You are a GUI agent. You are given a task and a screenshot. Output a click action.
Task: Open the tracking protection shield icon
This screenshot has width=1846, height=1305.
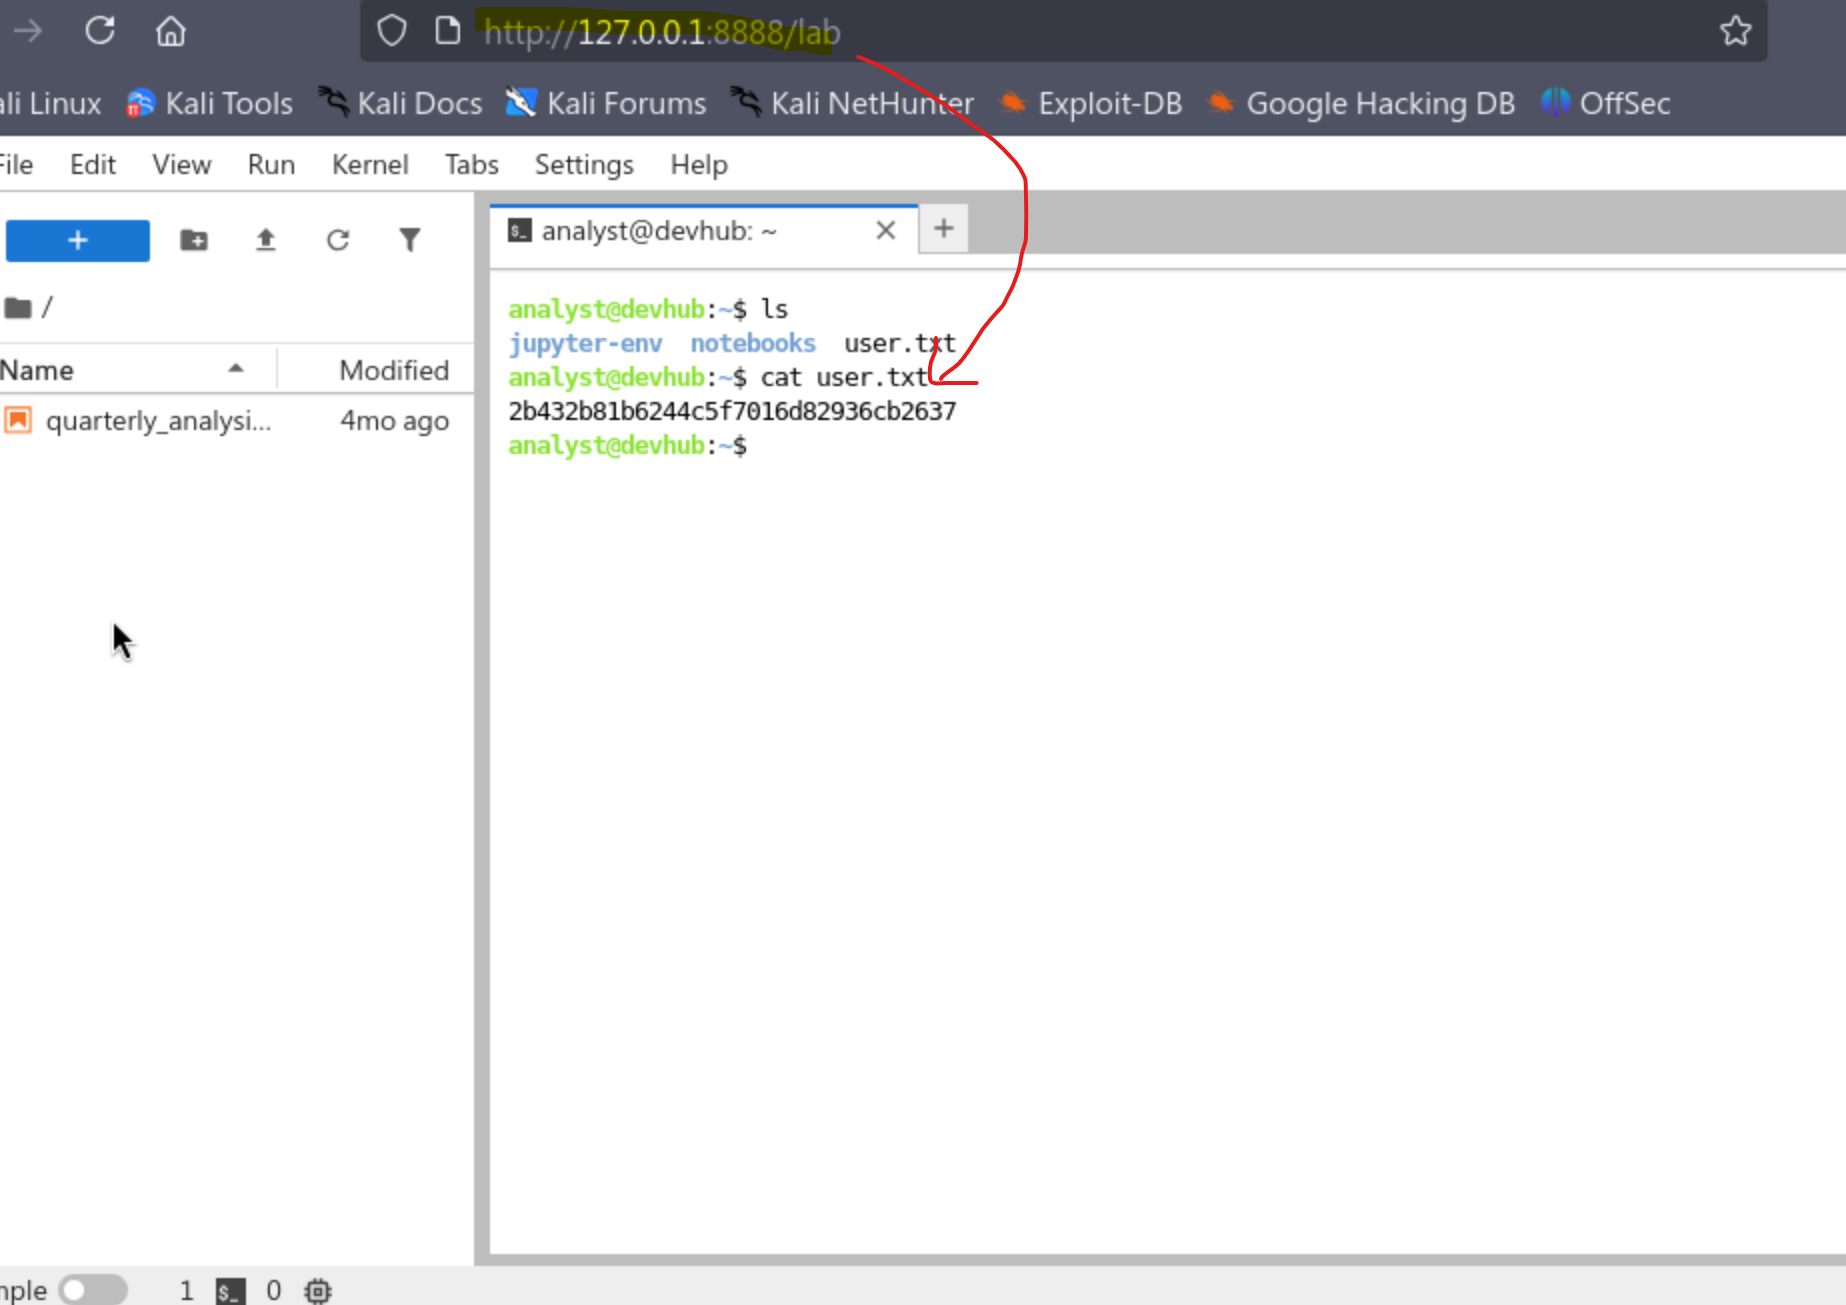point(391,31)
